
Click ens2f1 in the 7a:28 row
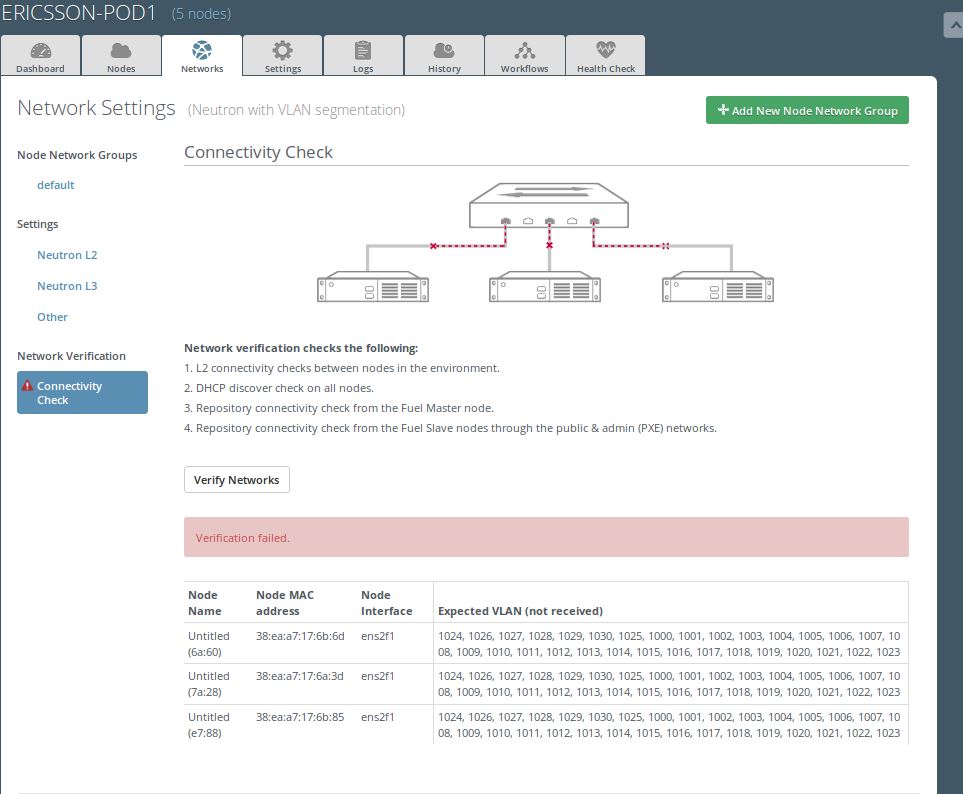tap(378, 676)
